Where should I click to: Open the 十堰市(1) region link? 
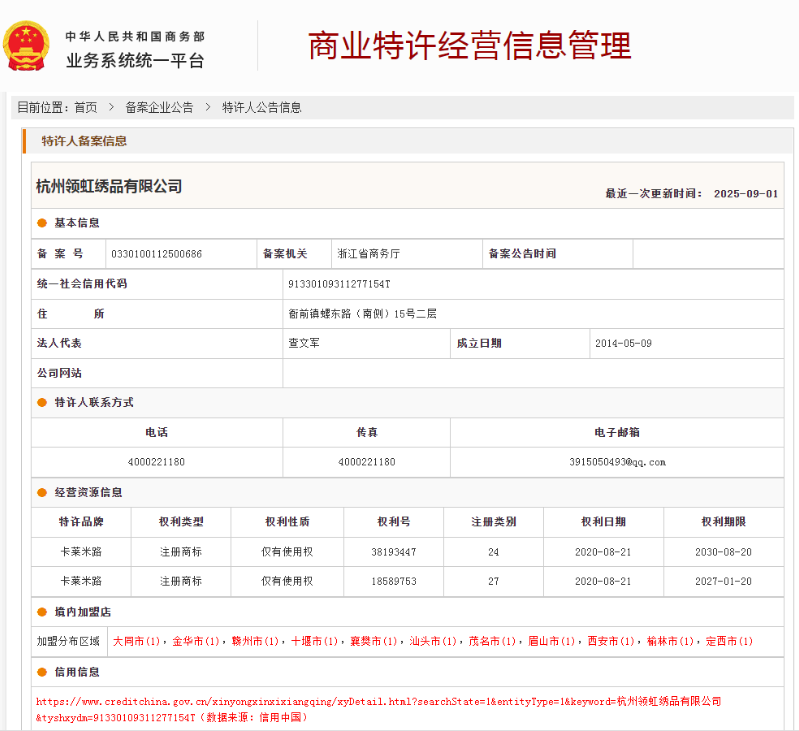[x=314, y=641]
